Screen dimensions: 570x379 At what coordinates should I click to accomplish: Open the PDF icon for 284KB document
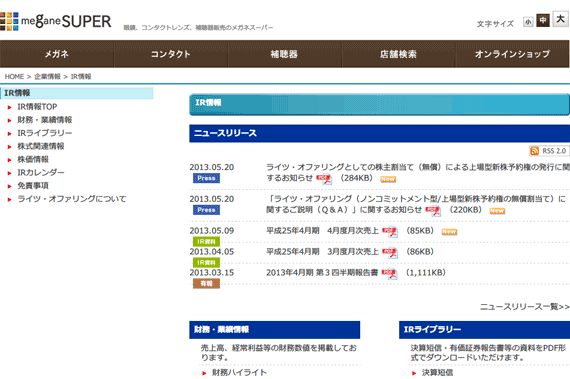[324, 178]
